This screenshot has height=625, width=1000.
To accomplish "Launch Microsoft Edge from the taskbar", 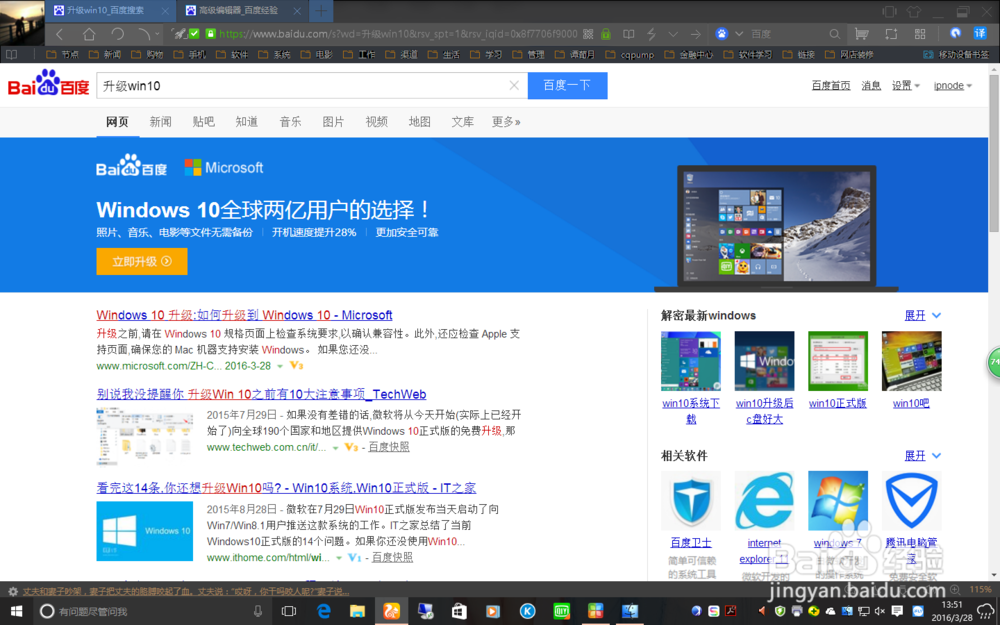I will 323,611.
